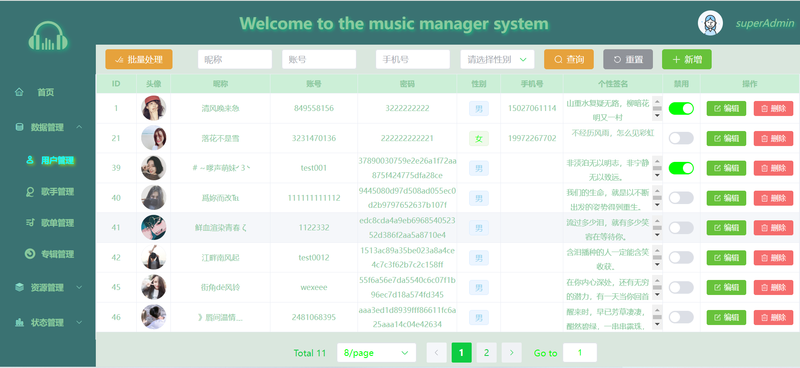Viewport: 800px width, 368px height.
Task: Click the superAdmin avatar icon
Action: 710,23
